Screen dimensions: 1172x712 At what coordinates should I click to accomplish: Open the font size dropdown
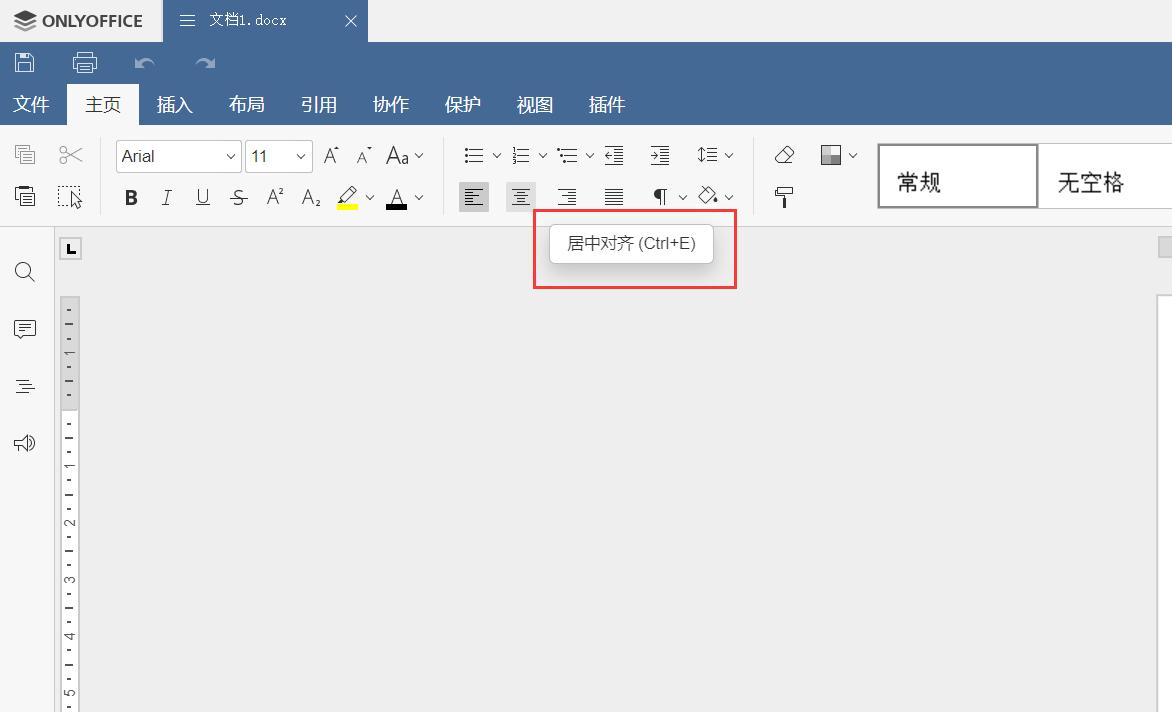(x=299, y=156)
